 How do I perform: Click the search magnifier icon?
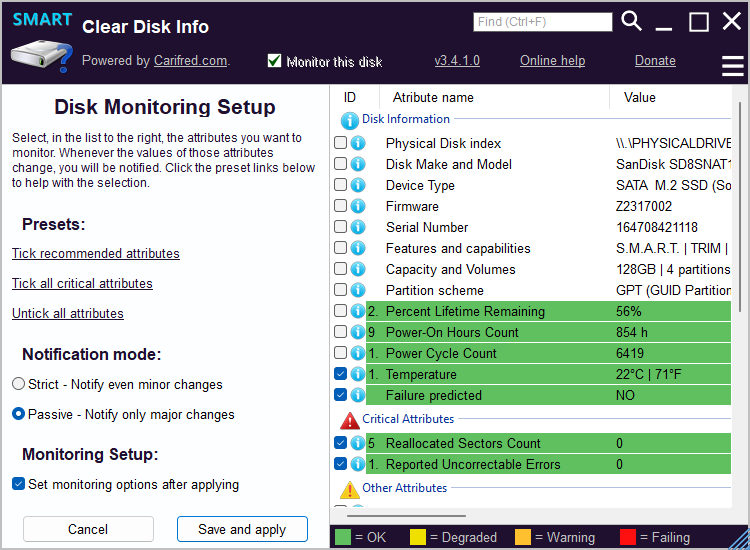click(x=631, y=21)
